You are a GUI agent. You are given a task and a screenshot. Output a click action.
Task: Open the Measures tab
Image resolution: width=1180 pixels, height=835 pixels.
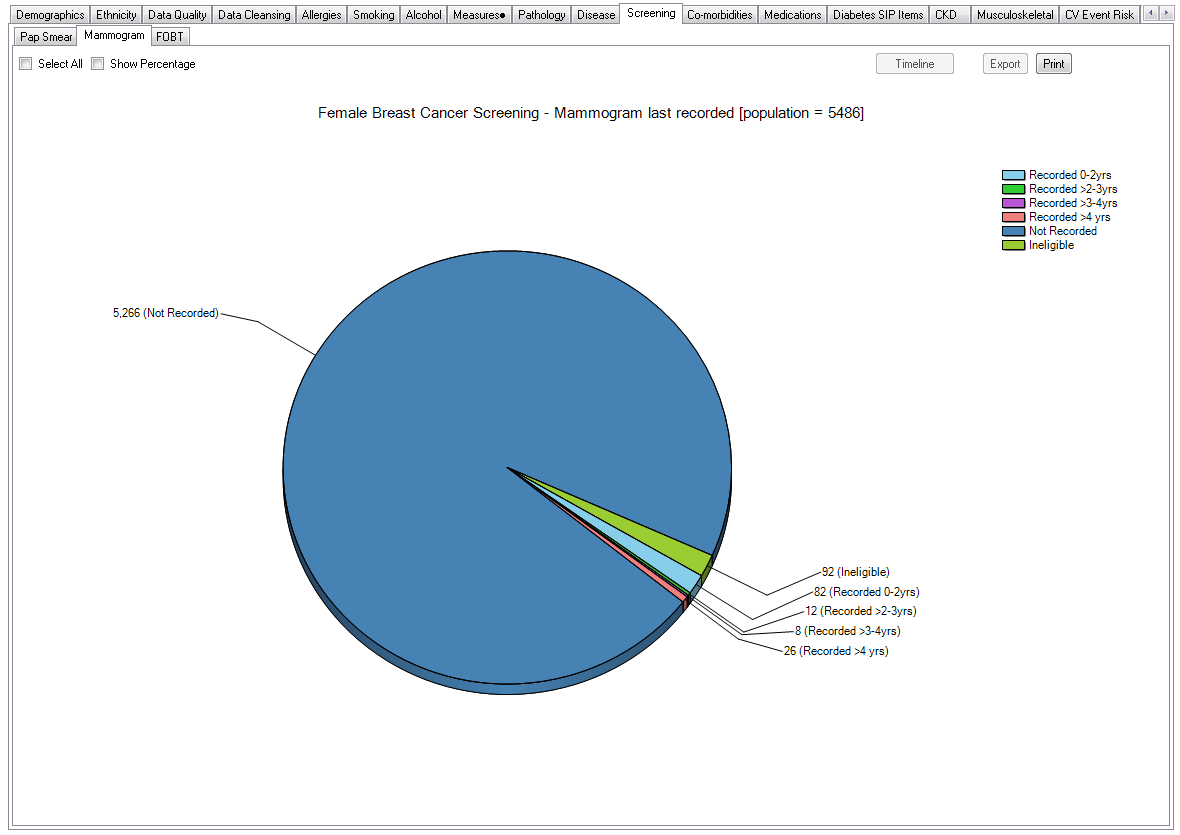479,15
